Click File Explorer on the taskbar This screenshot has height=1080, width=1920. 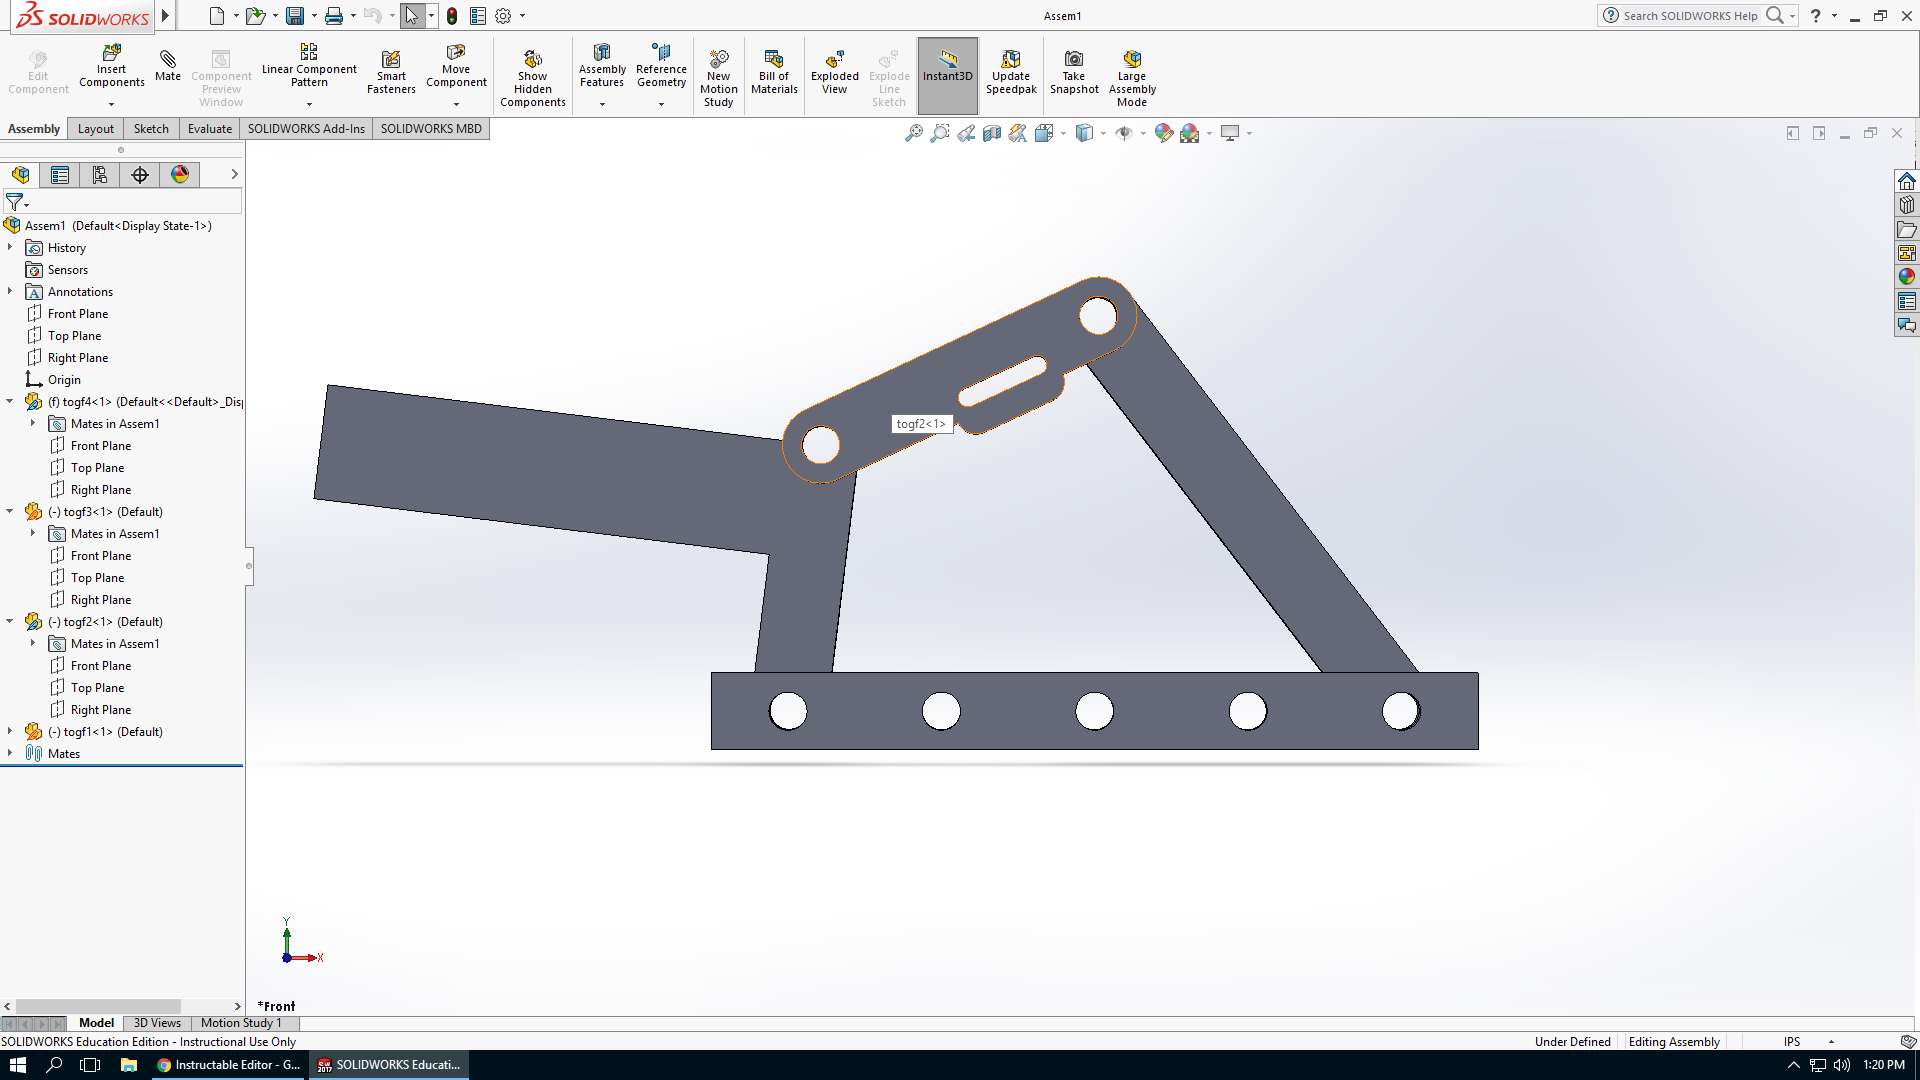point(128,1065)
